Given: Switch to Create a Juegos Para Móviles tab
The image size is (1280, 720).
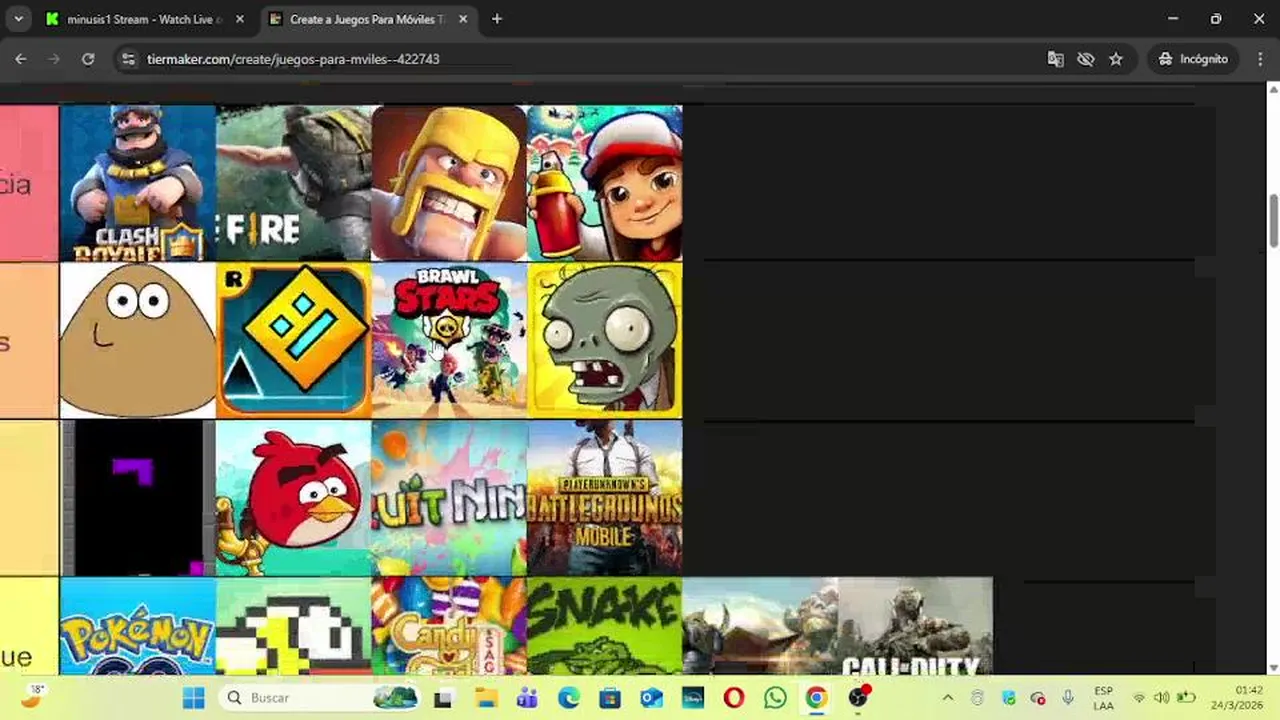Looking at the screenshot, I should (367, 19).
